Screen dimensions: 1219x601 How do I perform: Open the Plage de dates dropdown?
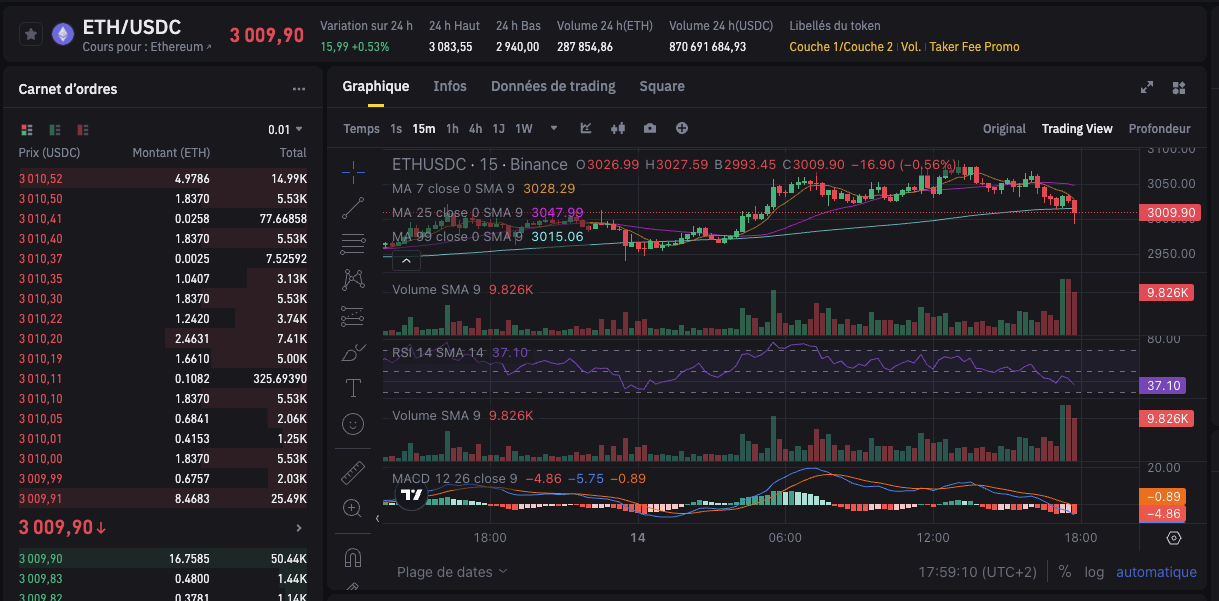tap(452, 572)
